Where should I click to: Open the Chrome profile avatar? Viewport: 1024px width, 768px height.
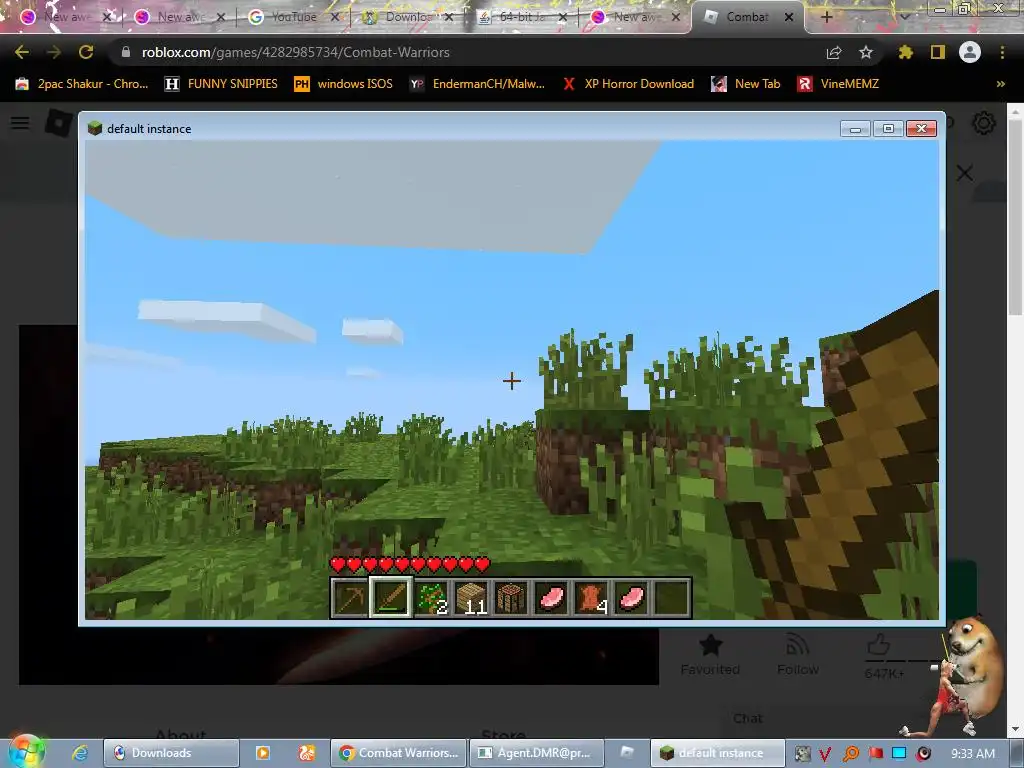(x=970, y=52)
